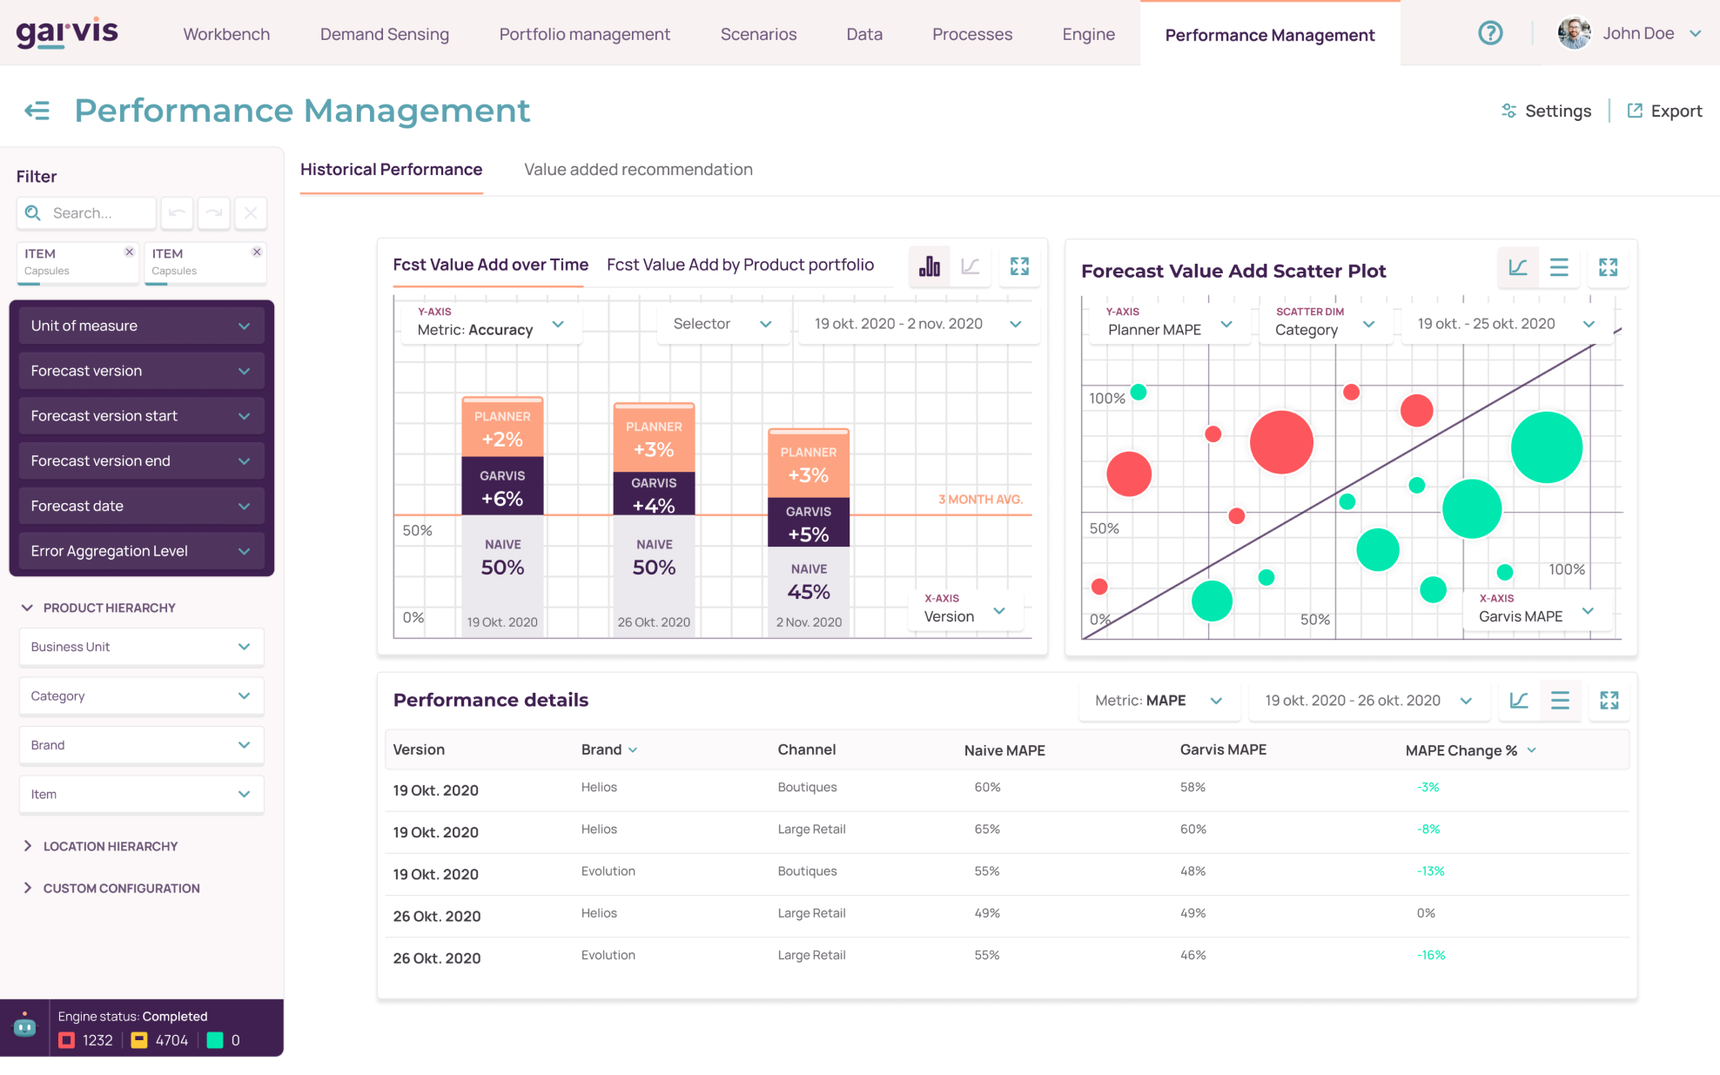Expand Performance details table to fullscreen
Image resolution: width=1720 pixels, height=1075 pixels.
pos(1609,700)
